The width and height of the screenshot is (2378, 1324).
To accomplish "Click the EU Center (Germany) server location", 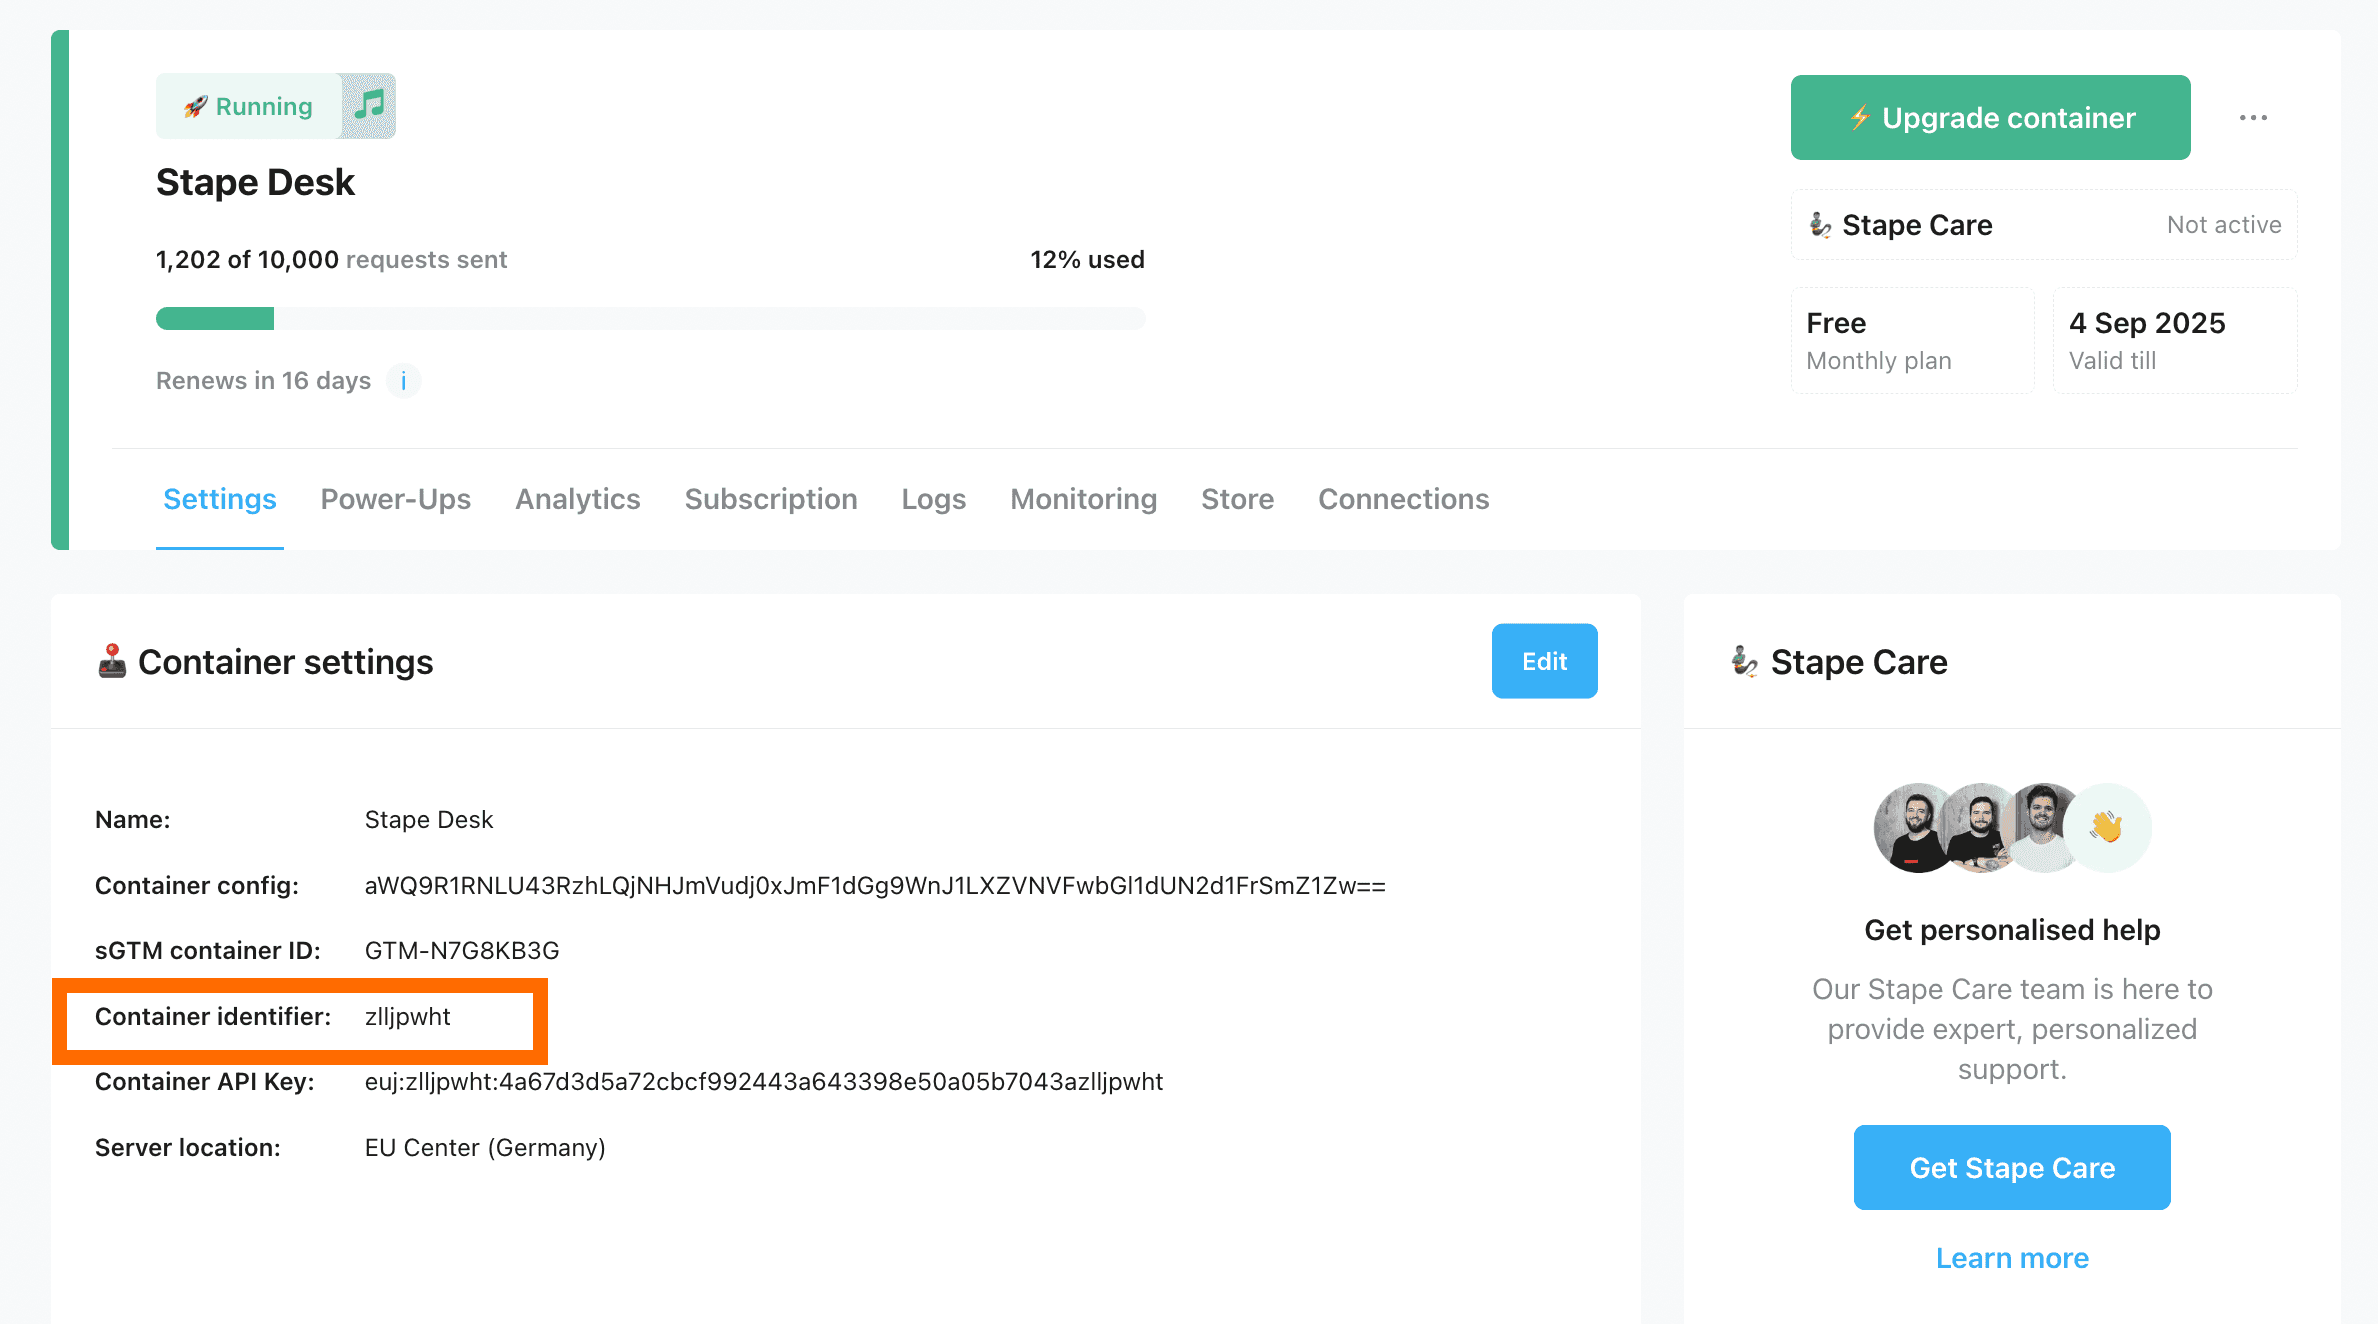I will 485,1148.
